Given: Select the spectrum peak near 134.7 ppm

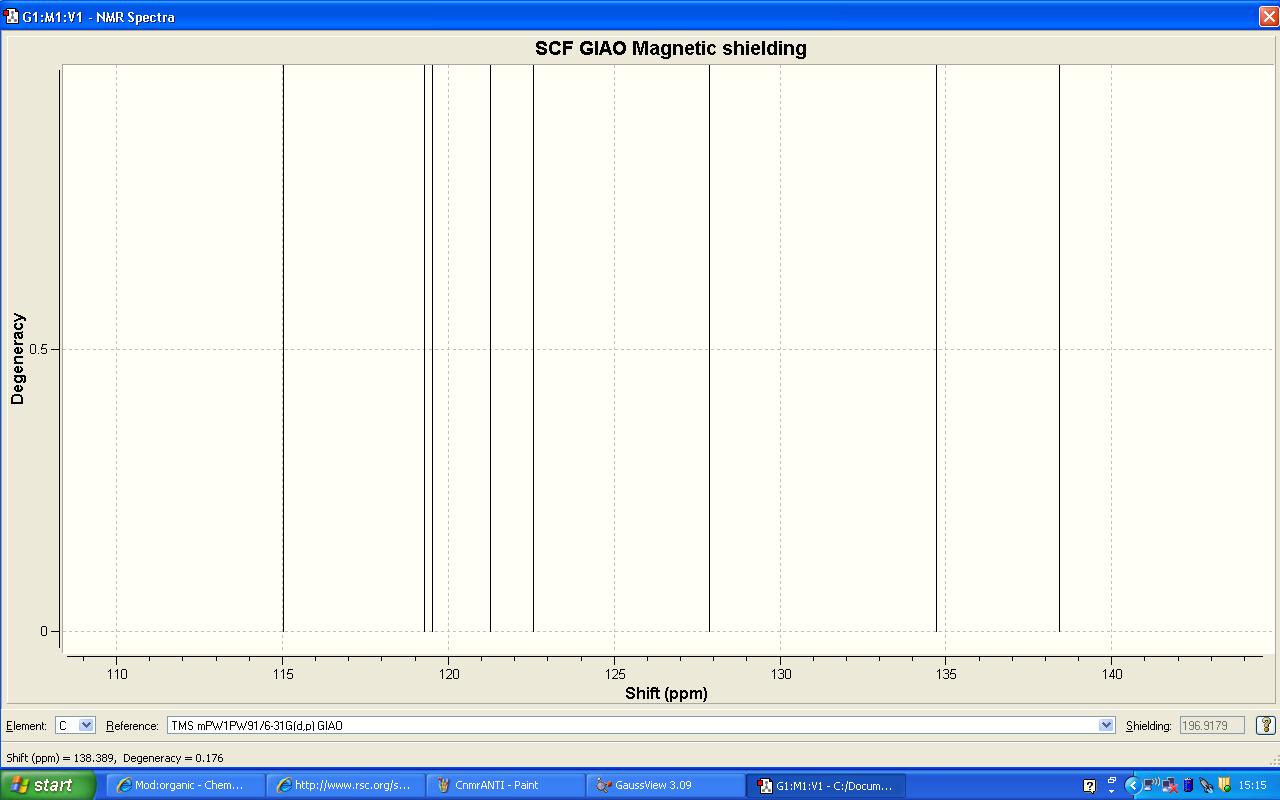Looking at the screenshot, I should pos(936,348).
